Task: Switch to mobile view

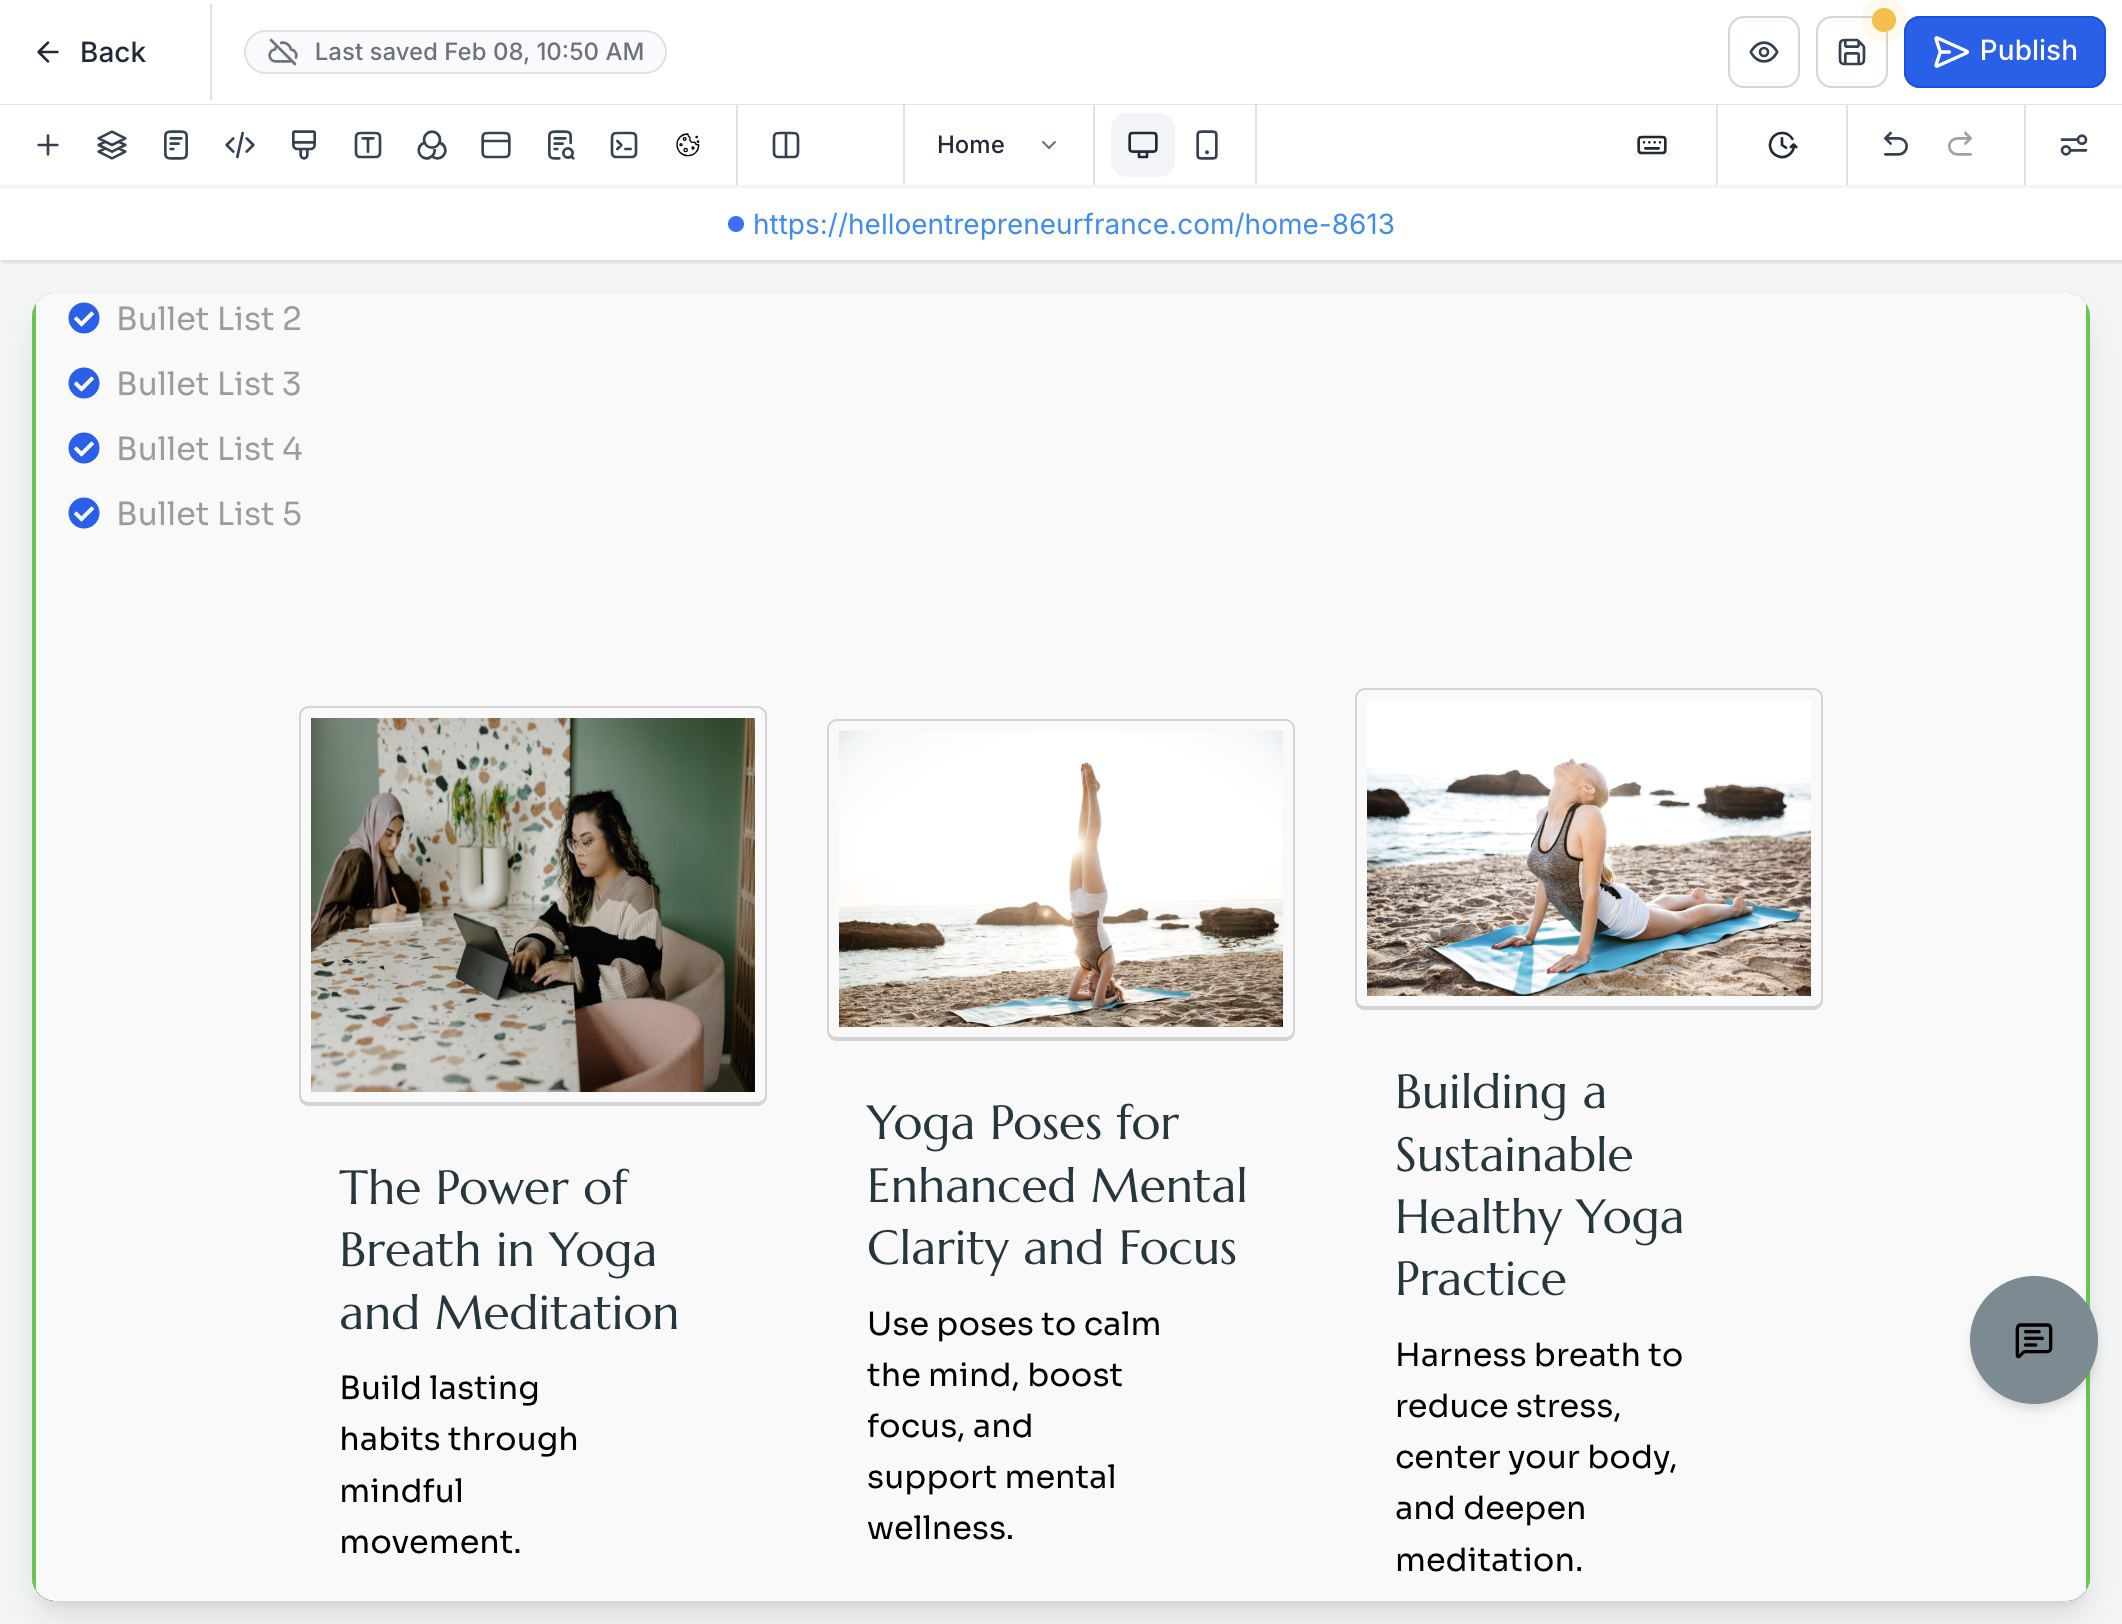Action: click(x=1207, y=145)
